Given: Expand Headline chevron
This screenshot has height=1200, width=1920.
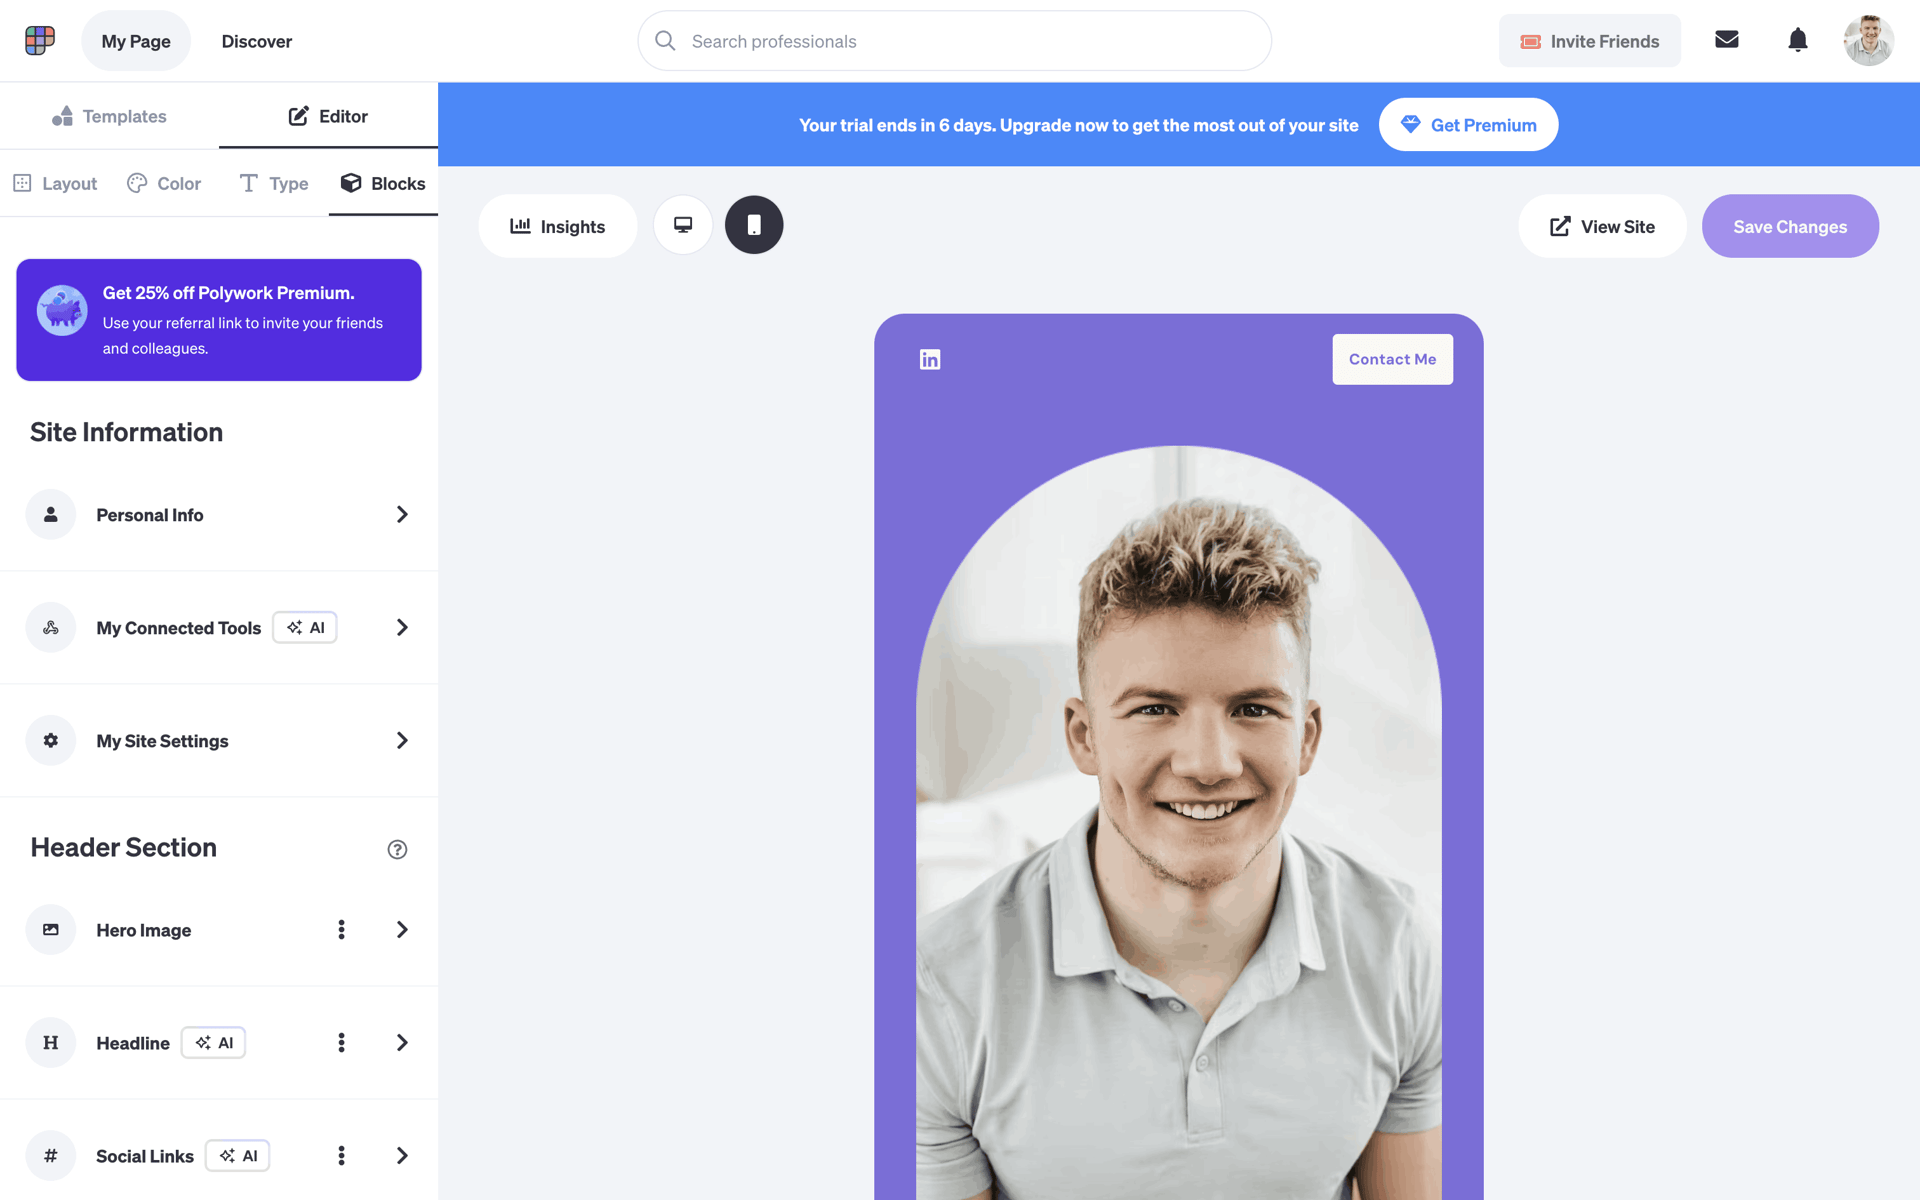Looking at the screenshot, I should (402, 1043).
